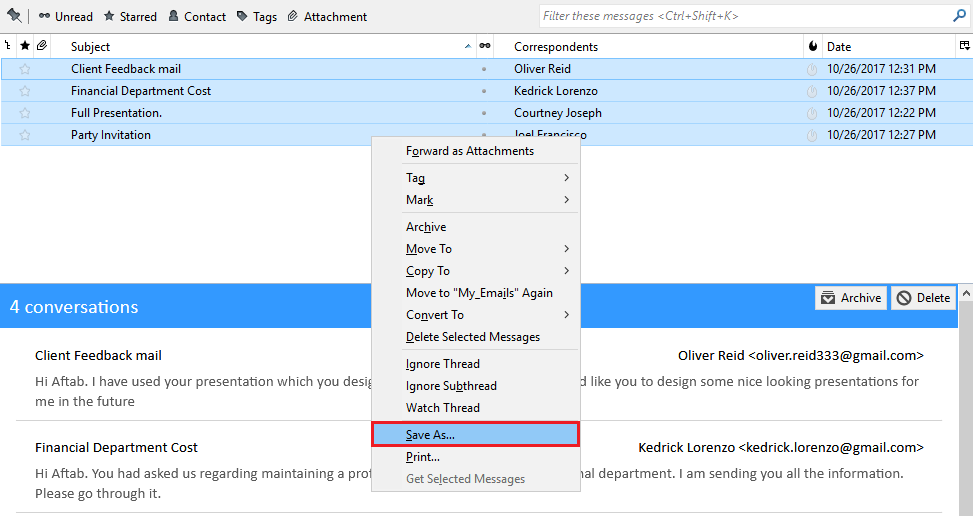This screenshot has height=516, width=973.
Task: Toggle the Starred quick filter
Action: (x=130, y=16)
